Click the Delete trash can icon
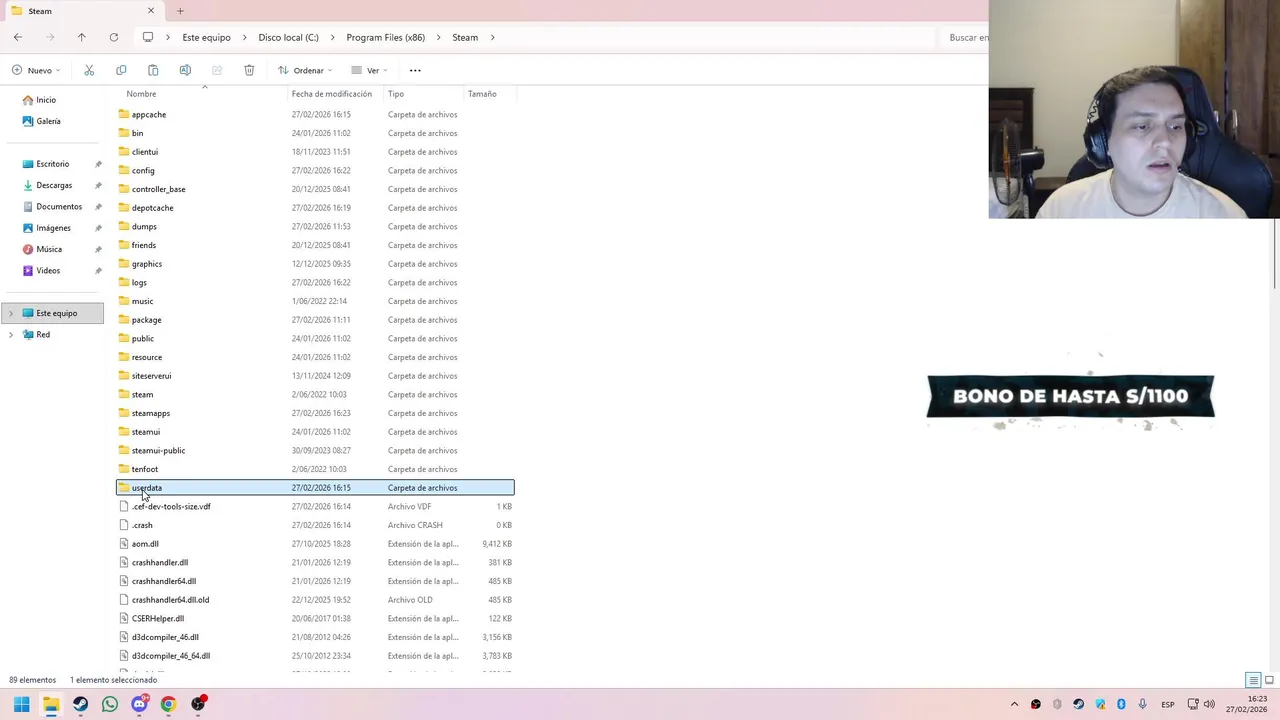This screenshot has width=1280, height=720. pyautogui.click(x=249, y=70)
